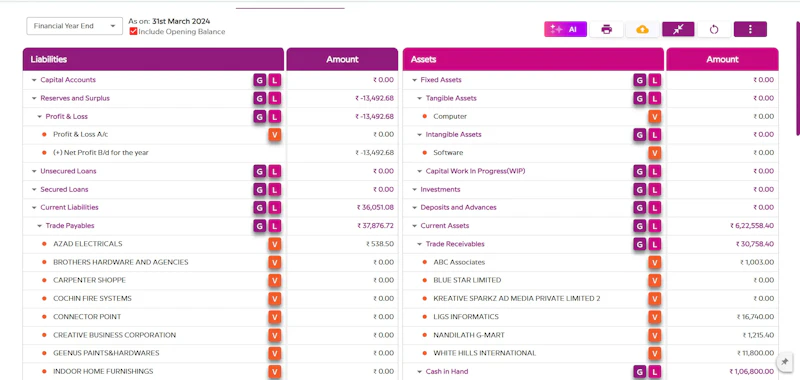Image resolution: width=800 pixels, height=380 pixels.
Task: Click G icon for Reserves and Surplus
Action: coord(260,98)
